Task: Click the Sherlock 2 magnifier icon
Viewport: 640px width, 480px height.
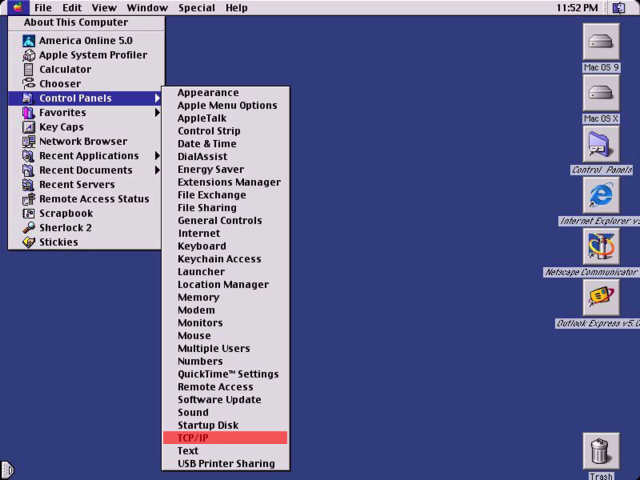Action: point(29,228)
